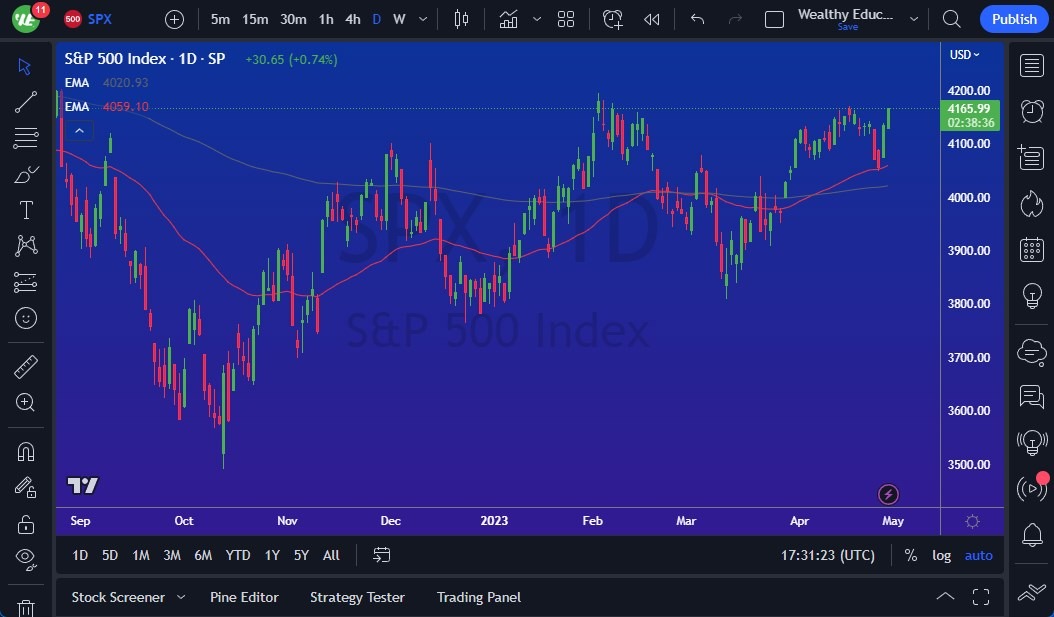Open the economic calendar panel

tap(1031, 250)
